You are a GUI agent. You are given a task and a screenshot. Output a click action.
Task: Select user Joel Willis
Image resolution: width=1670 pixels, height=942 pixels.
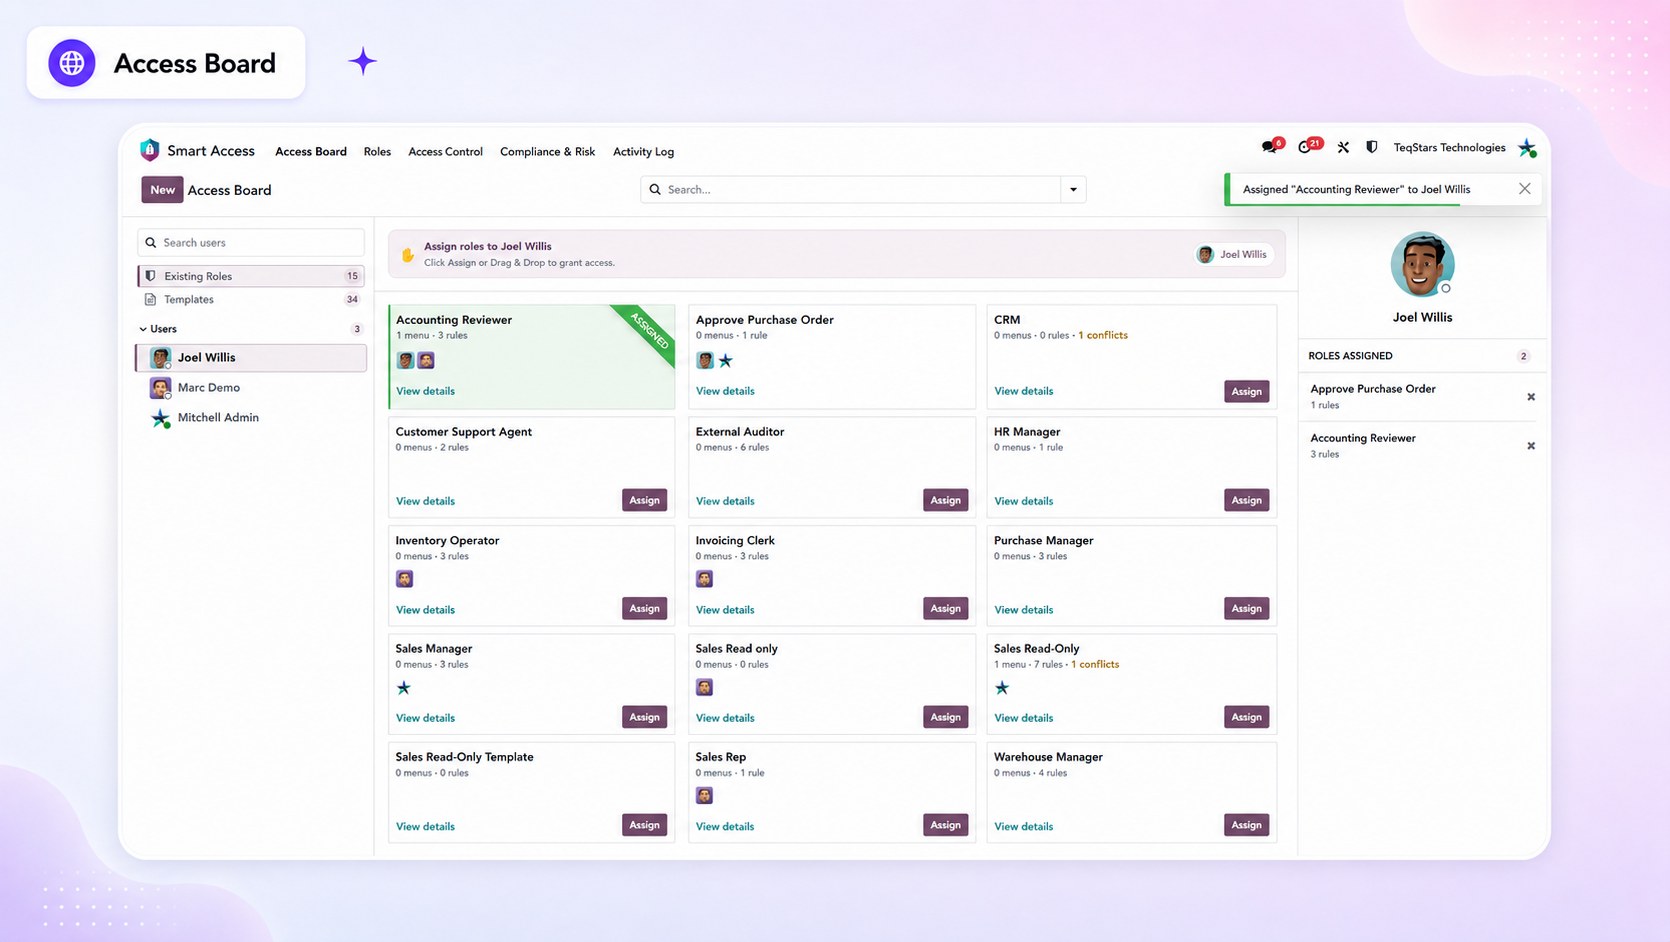coord(251,358)
